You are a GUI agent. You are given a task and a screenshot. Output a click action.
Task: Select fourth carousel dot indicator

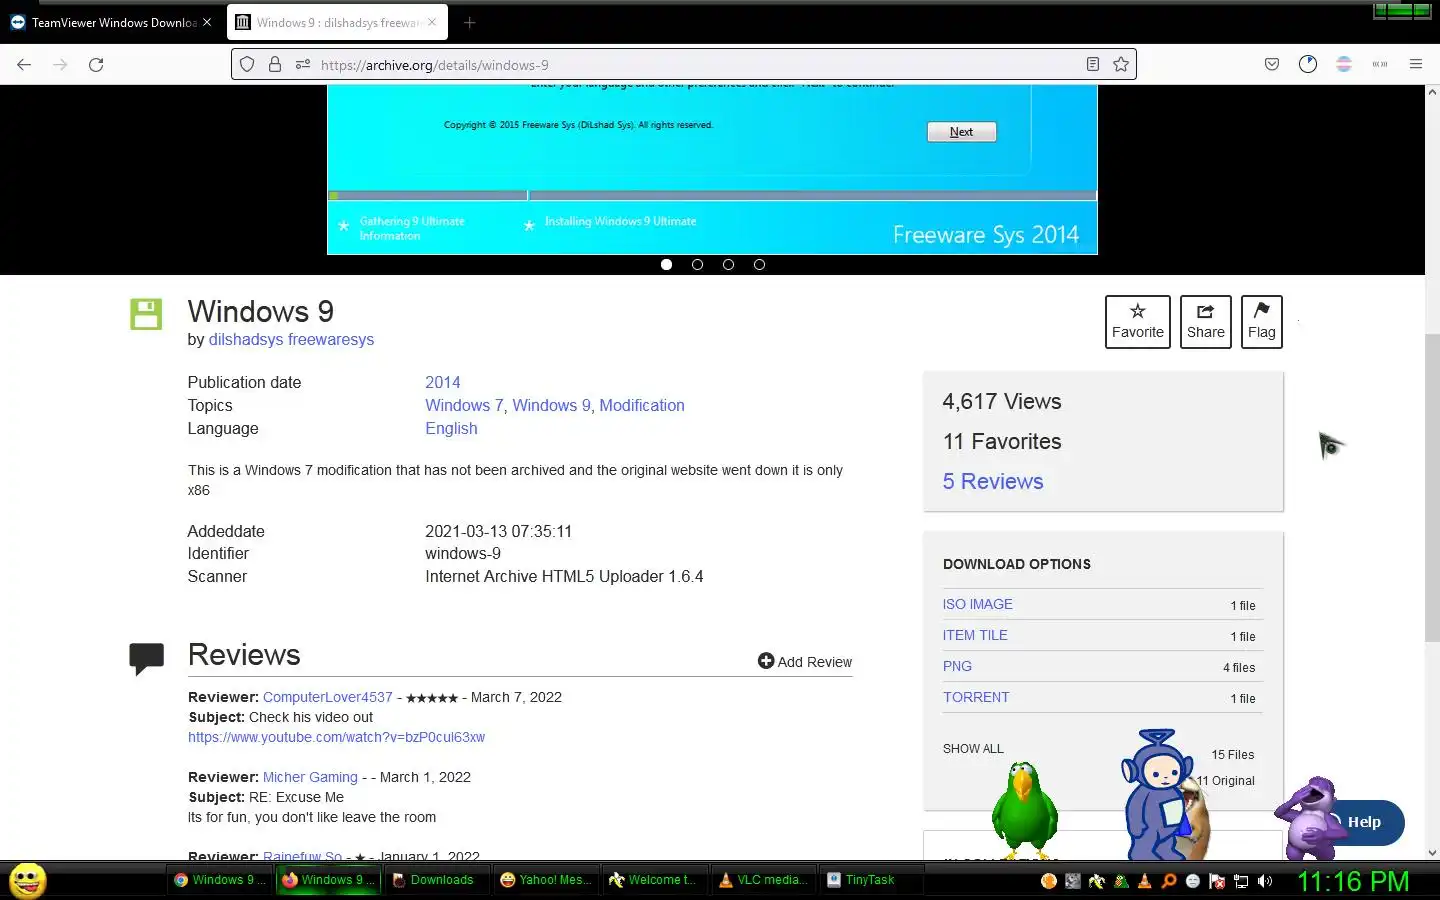click(x=759, y=265)
